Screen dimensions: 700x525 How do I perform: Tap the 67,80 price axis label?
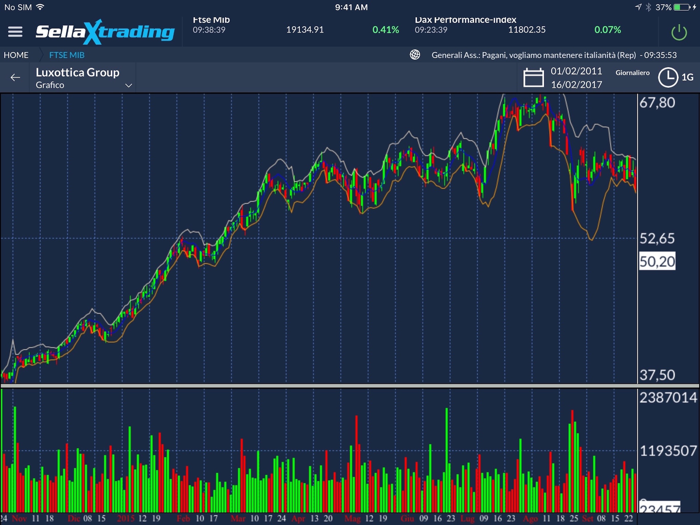tap(657, 103)
